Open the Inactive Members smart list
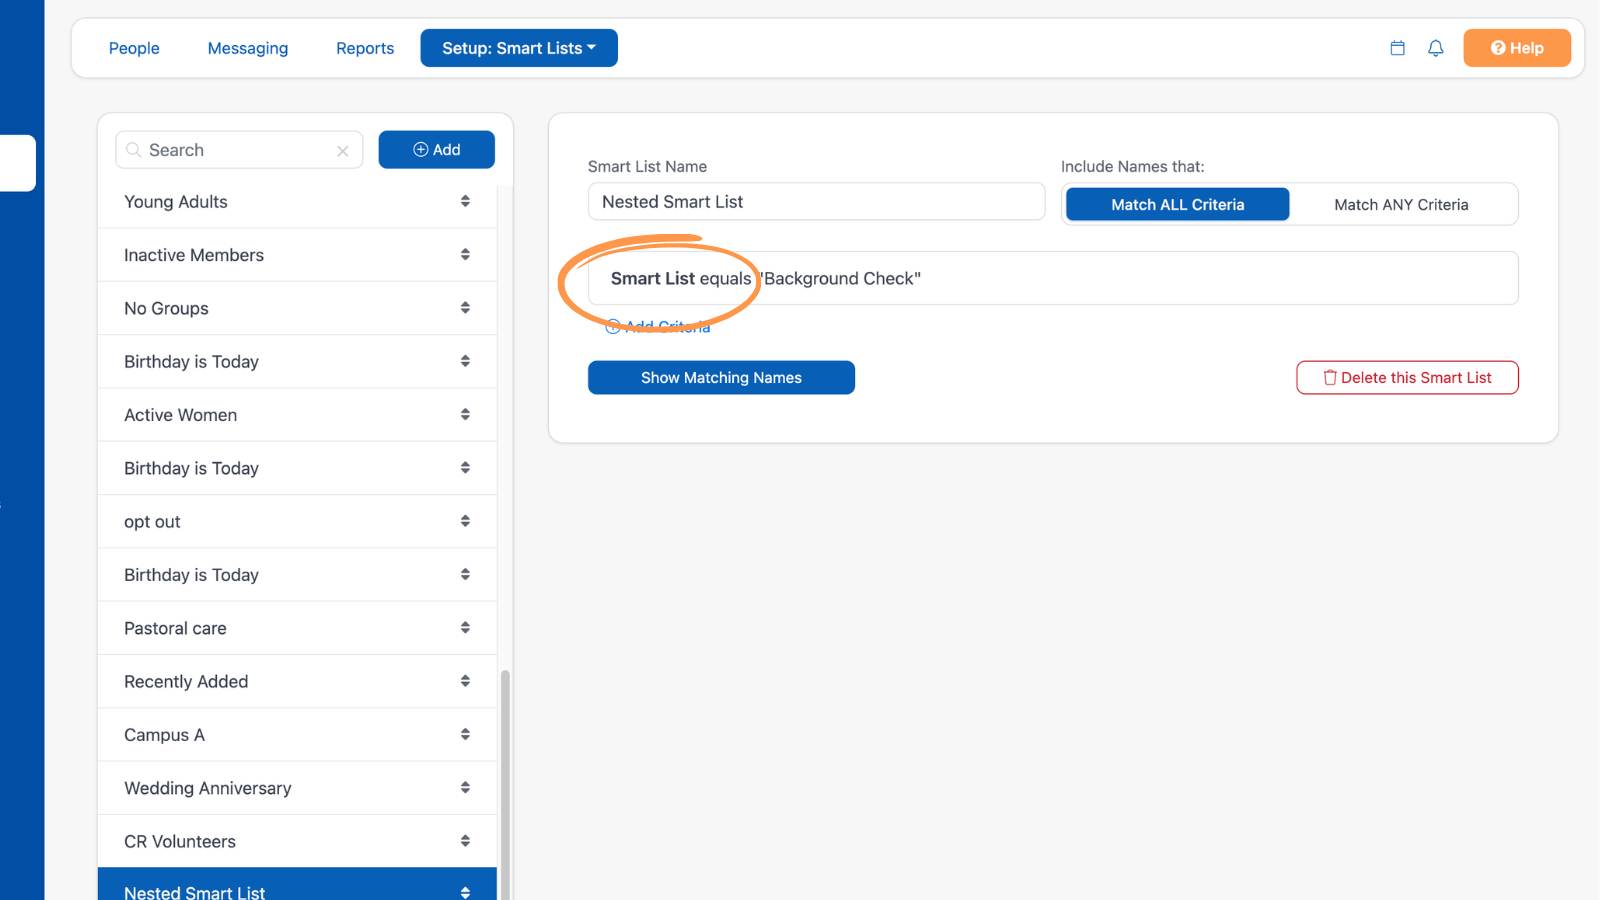This screenshot has height=900, width=1600. pyautogui.click(x=297, y=255)
